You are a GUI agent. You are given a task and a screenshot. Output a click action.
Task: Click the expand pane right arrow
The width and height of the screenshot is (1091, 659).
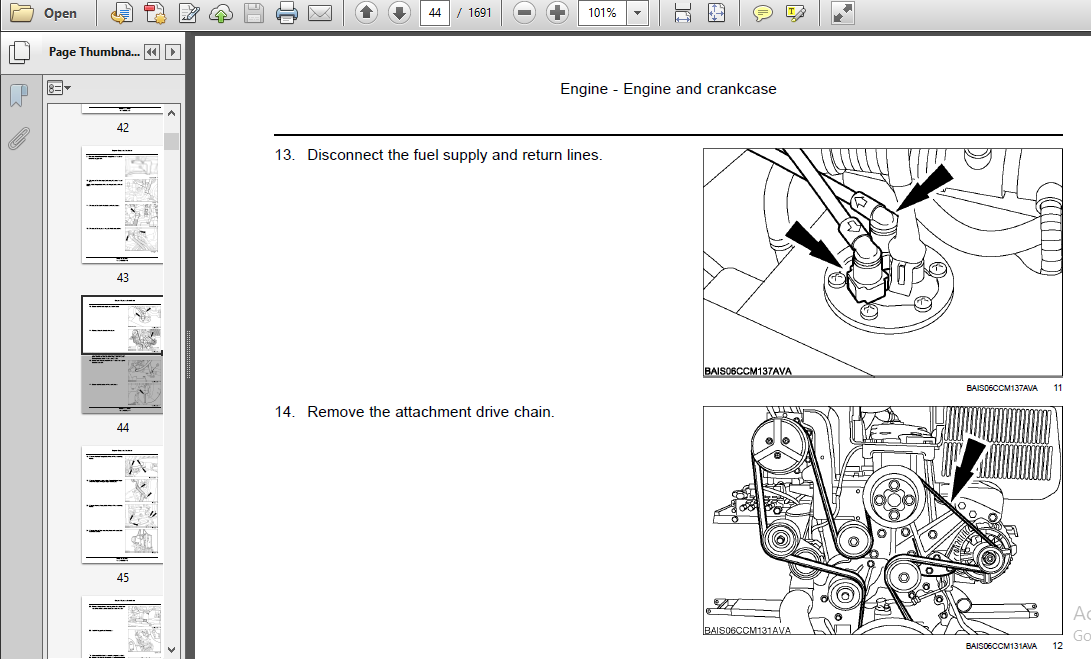tap(173, 52)
